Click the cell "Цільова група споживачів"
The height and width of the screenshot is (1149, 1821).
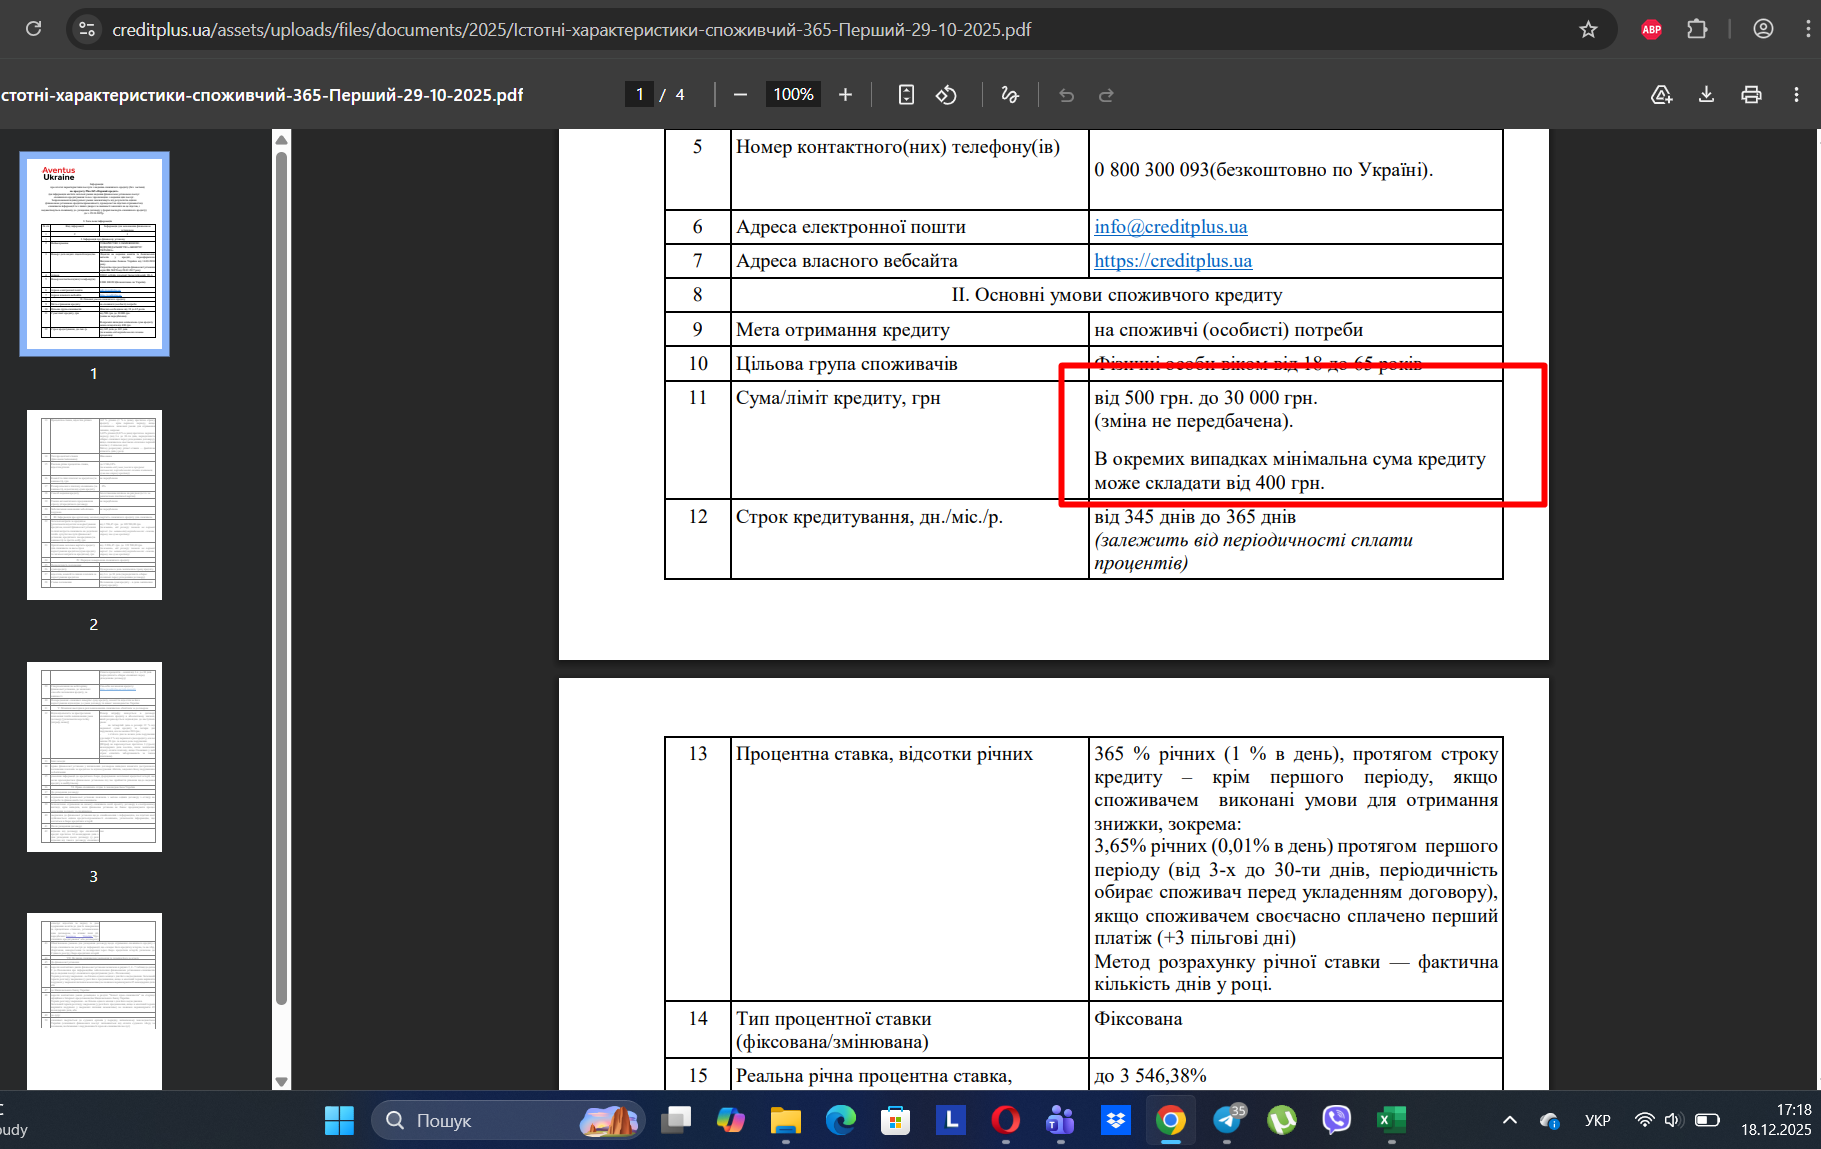pyautogui.click(x=910, y=364)
